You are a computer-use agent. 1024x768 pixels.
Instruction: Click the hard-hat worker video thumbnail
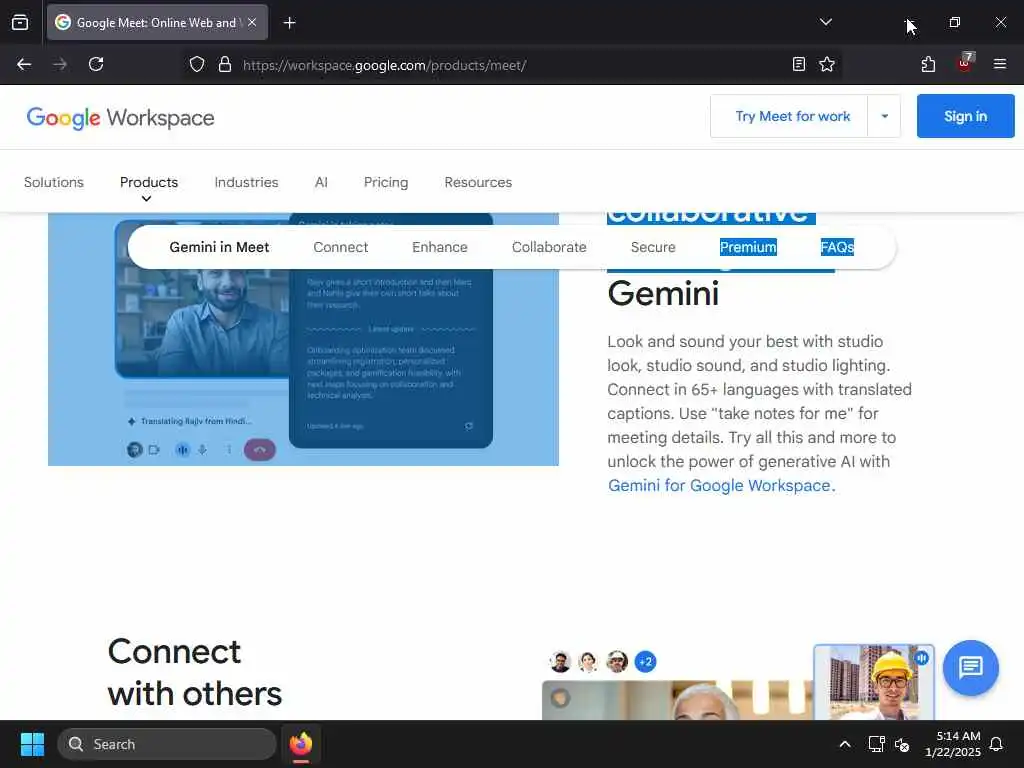(x=874, y=682)
